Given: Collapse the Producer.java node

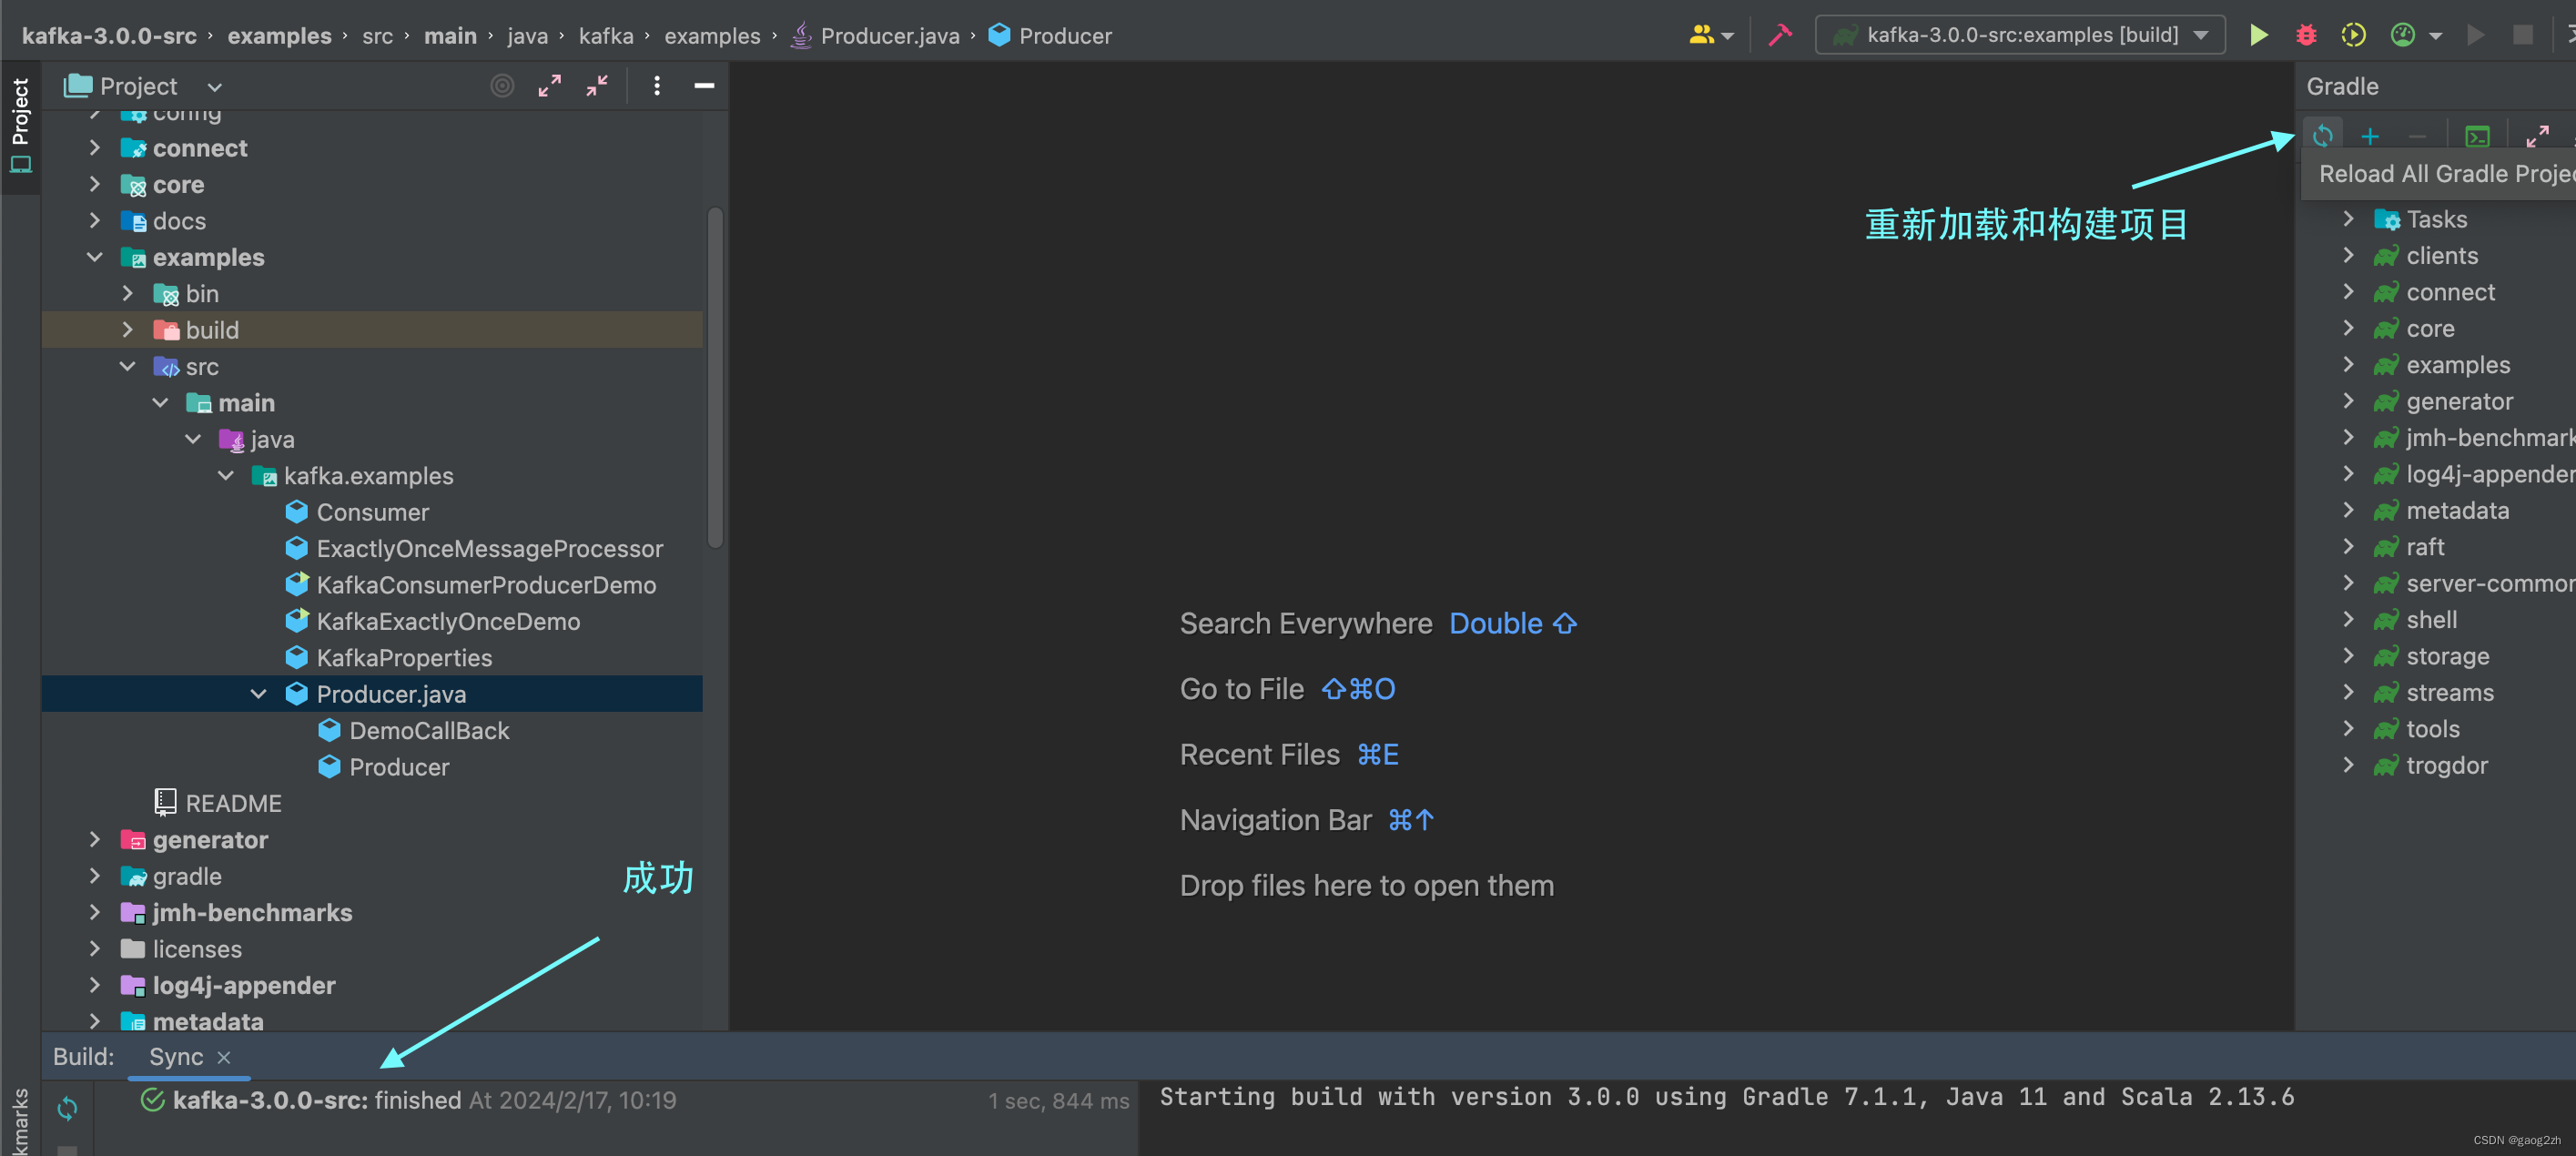Looking at the screenshot, I should (x=259, y=693).
